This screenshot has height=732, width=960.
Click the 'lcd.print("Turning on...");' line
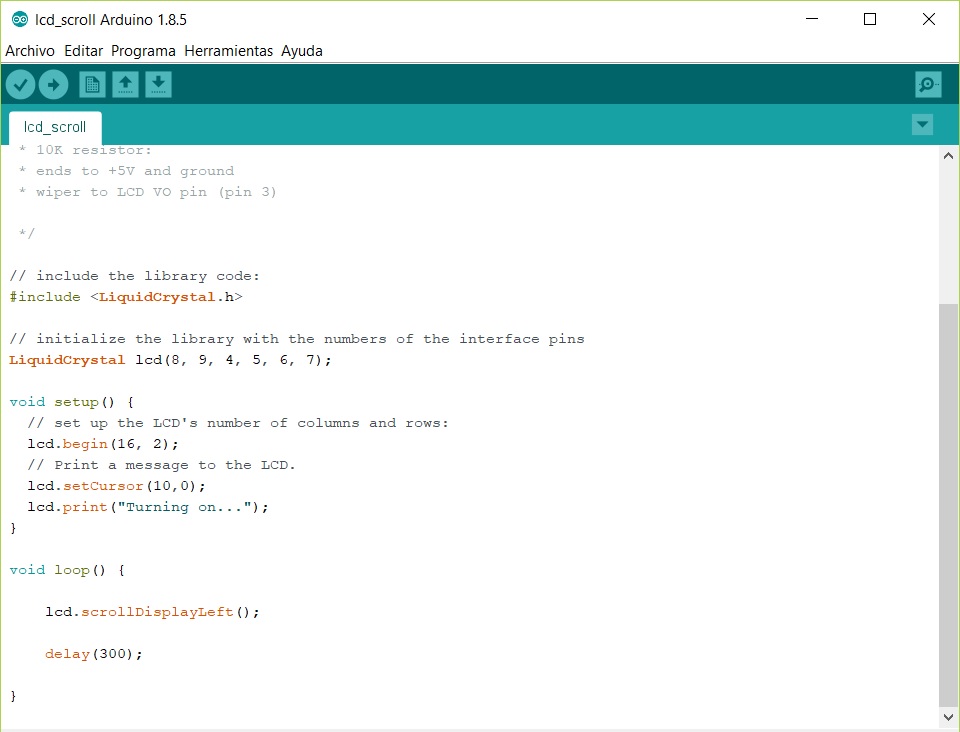(x=148, y=507)
